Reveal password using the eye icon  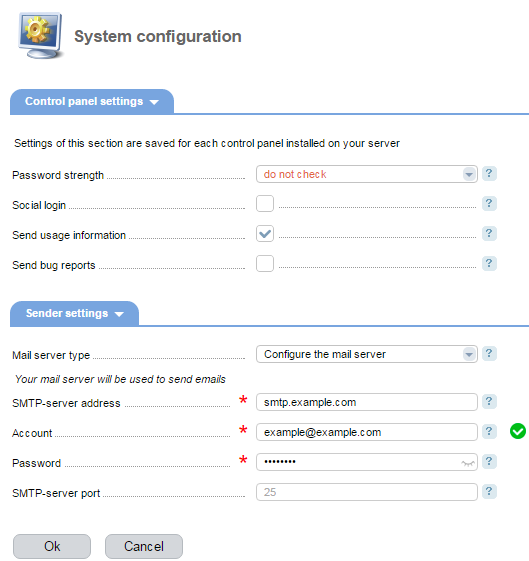tap(467, 463)
